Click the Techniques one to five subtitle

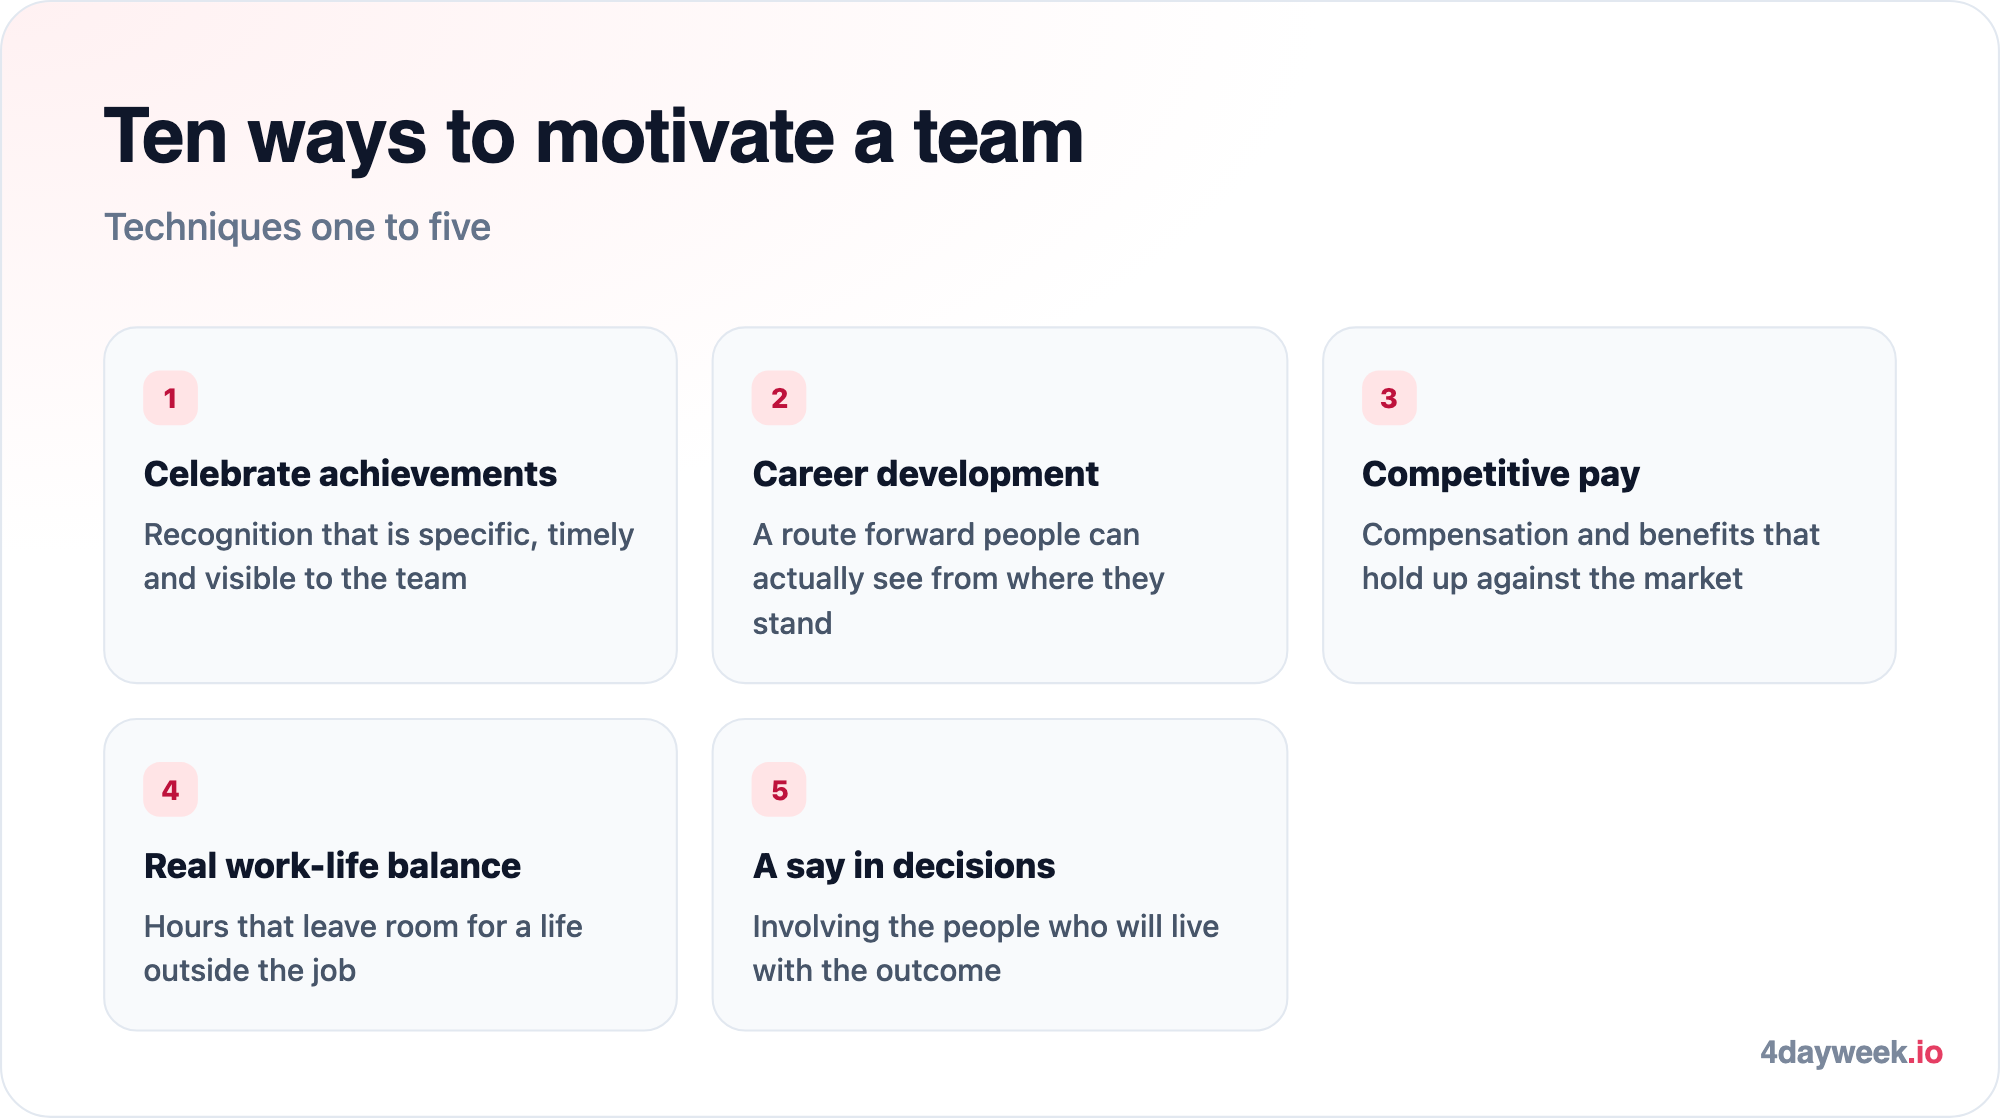298,227
